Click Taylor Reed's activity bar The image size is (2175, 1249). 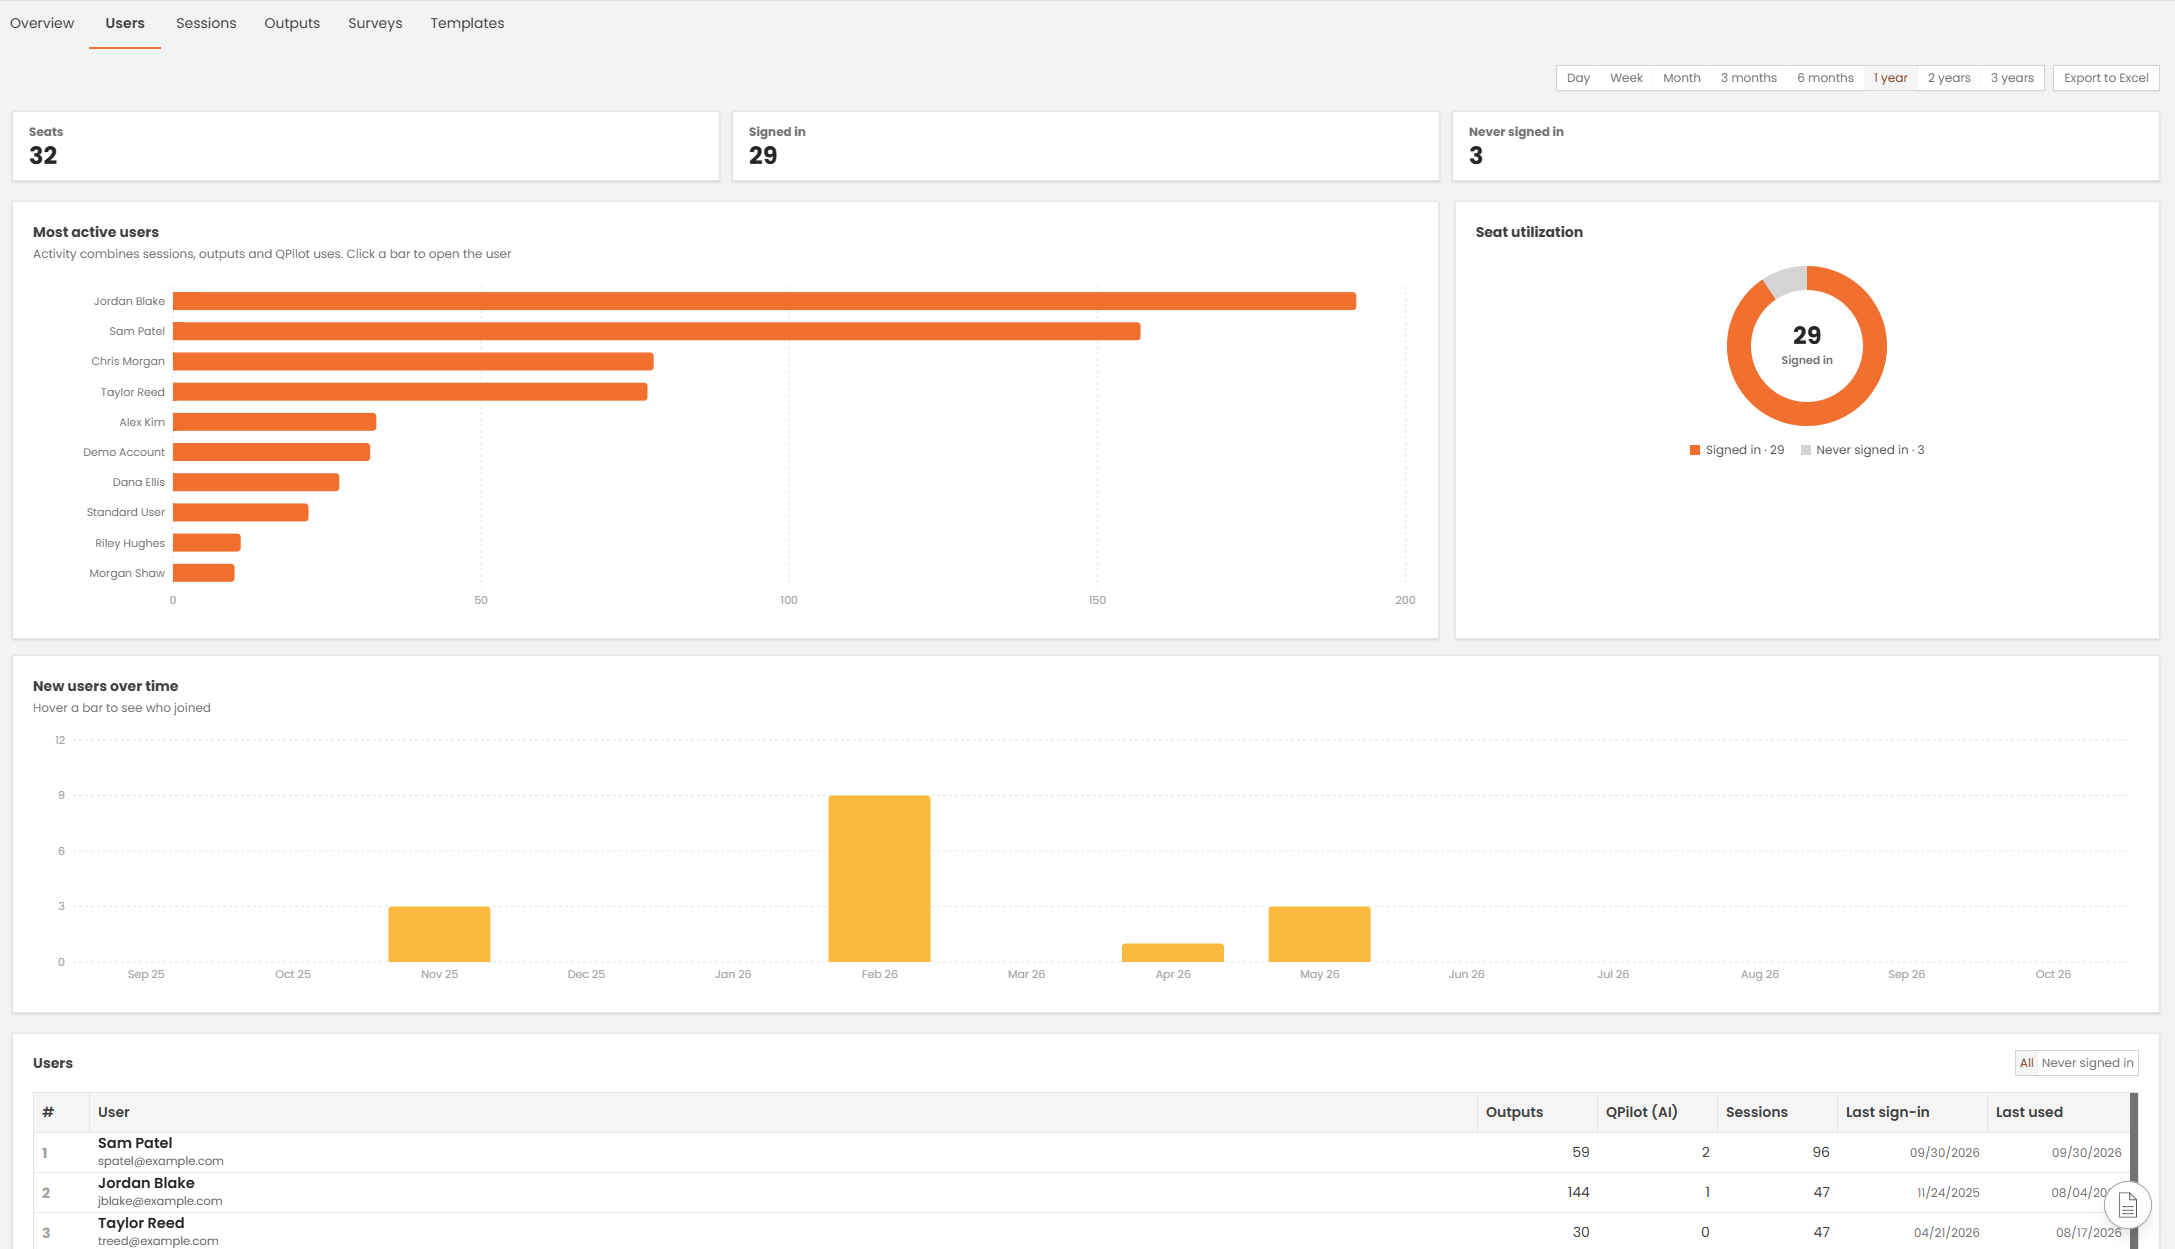coord(410,392)
